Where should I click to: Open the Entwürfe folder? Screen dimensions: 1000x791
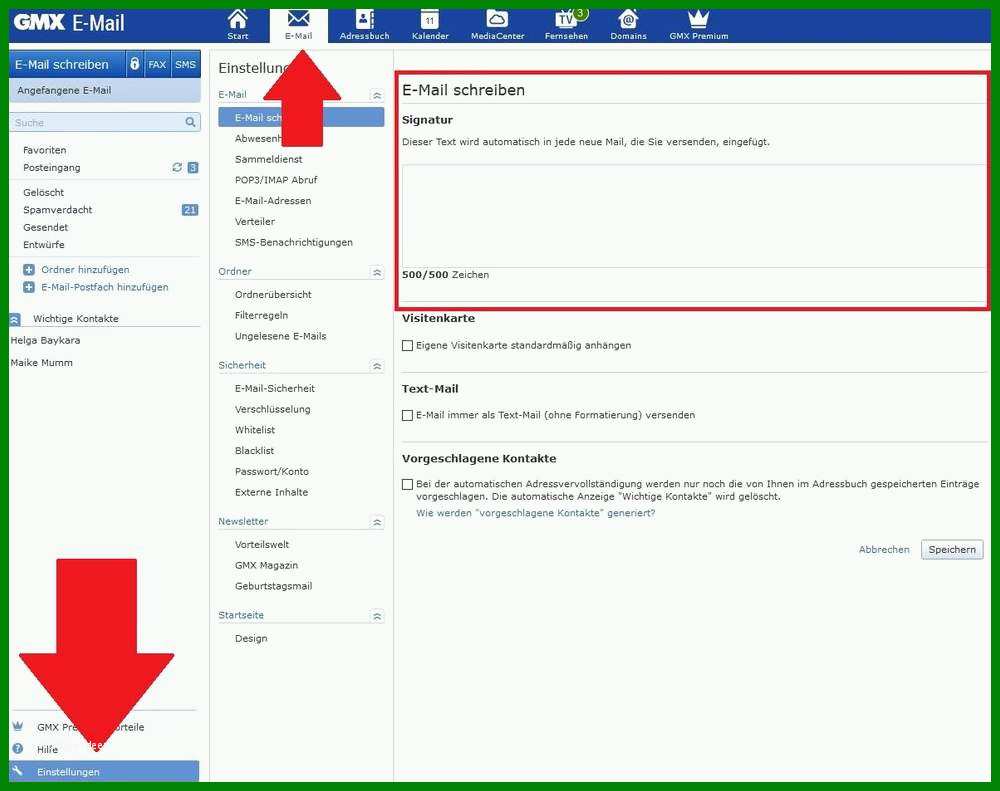click(x=43, y=244)
